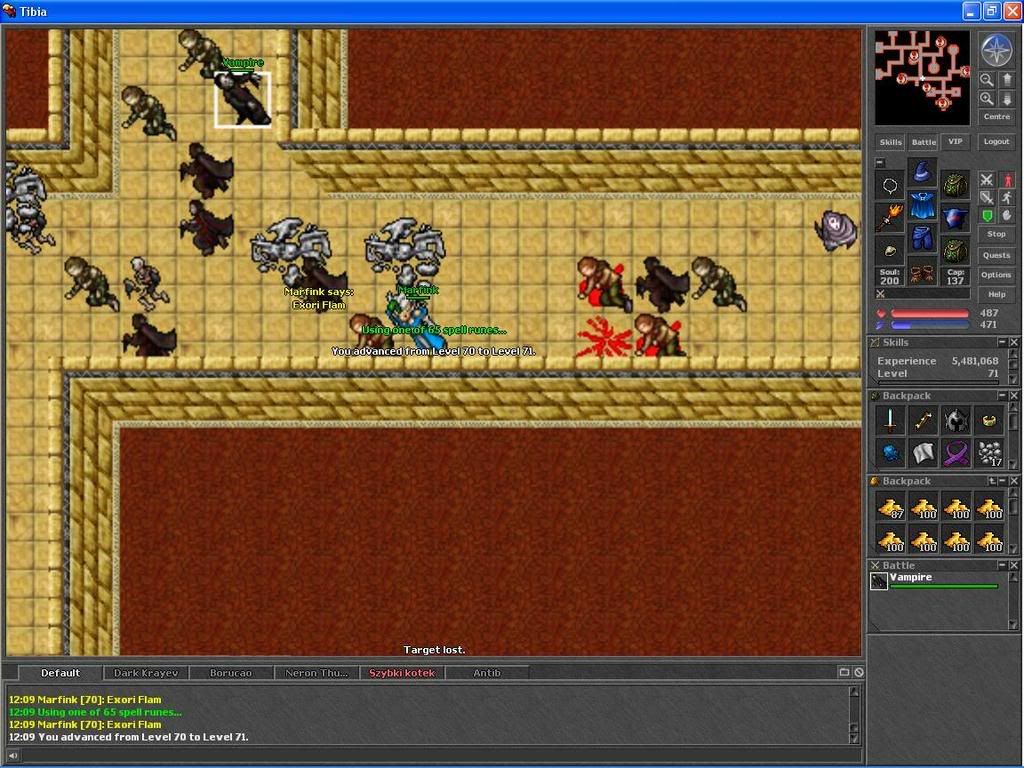Open the green backpack in the top equipment slot
The height and width of the screenshot is (768, 1024).
point(955,186)
